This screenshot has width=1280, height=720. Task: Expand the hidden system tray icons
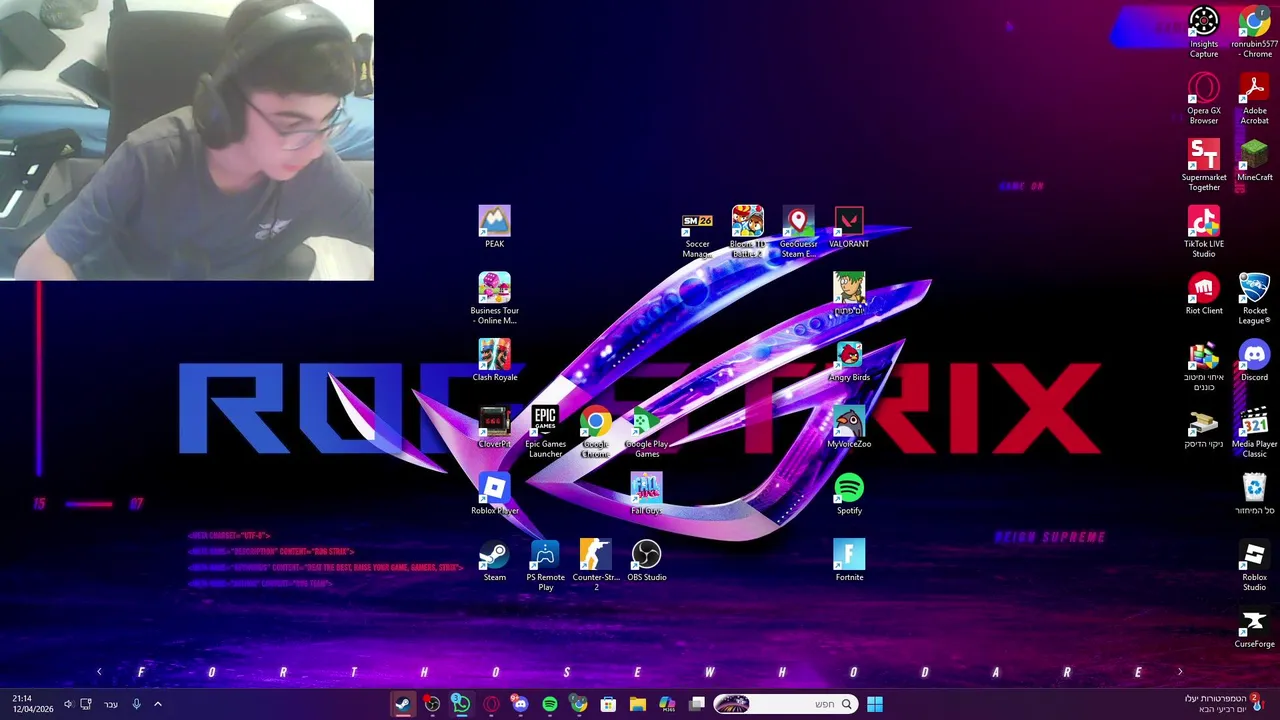[158, 704]
